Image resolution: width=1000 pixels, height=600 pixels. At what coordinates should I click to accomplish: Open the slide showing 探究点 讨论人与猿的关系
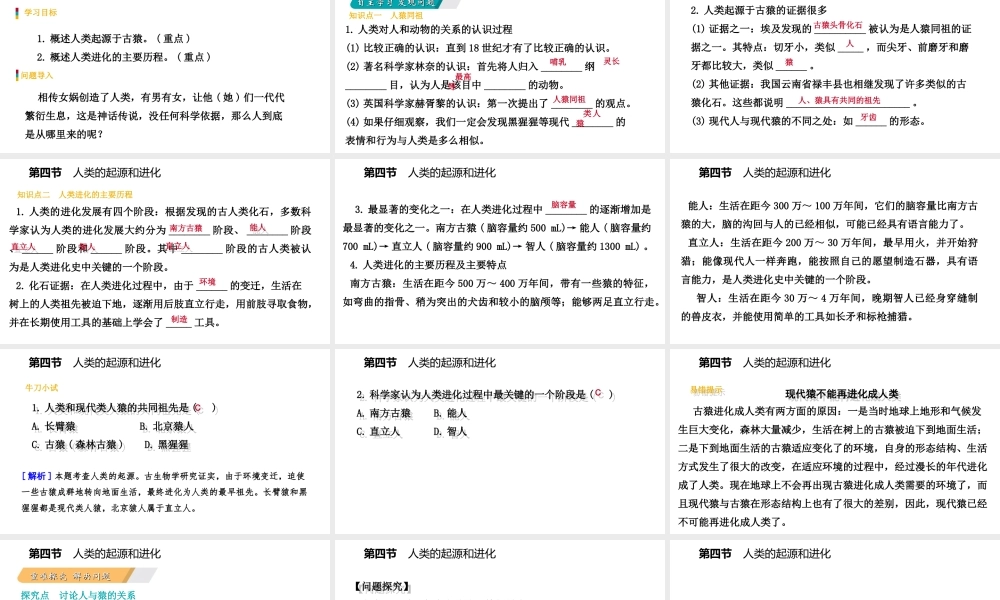pos(165,570)
